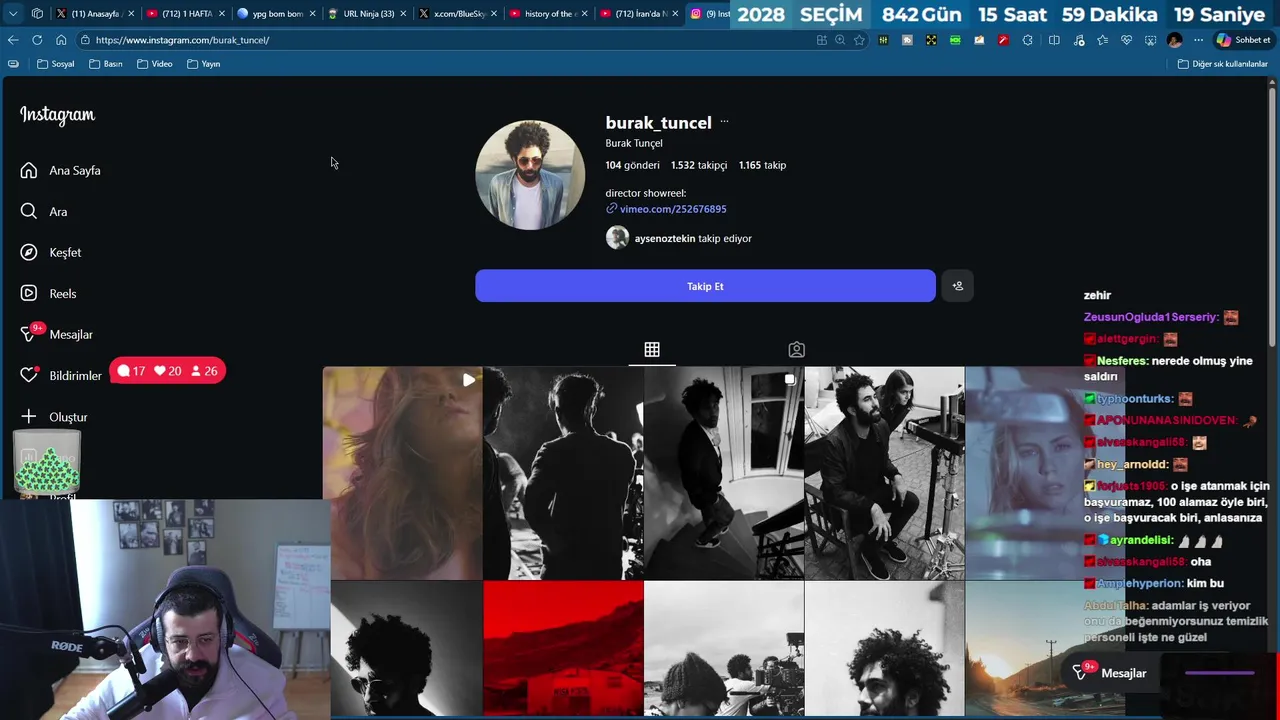Open Reels from the sidebar
Image resolution: width=1280 pixels, height=720 pixels.
(x=49, y=293)
